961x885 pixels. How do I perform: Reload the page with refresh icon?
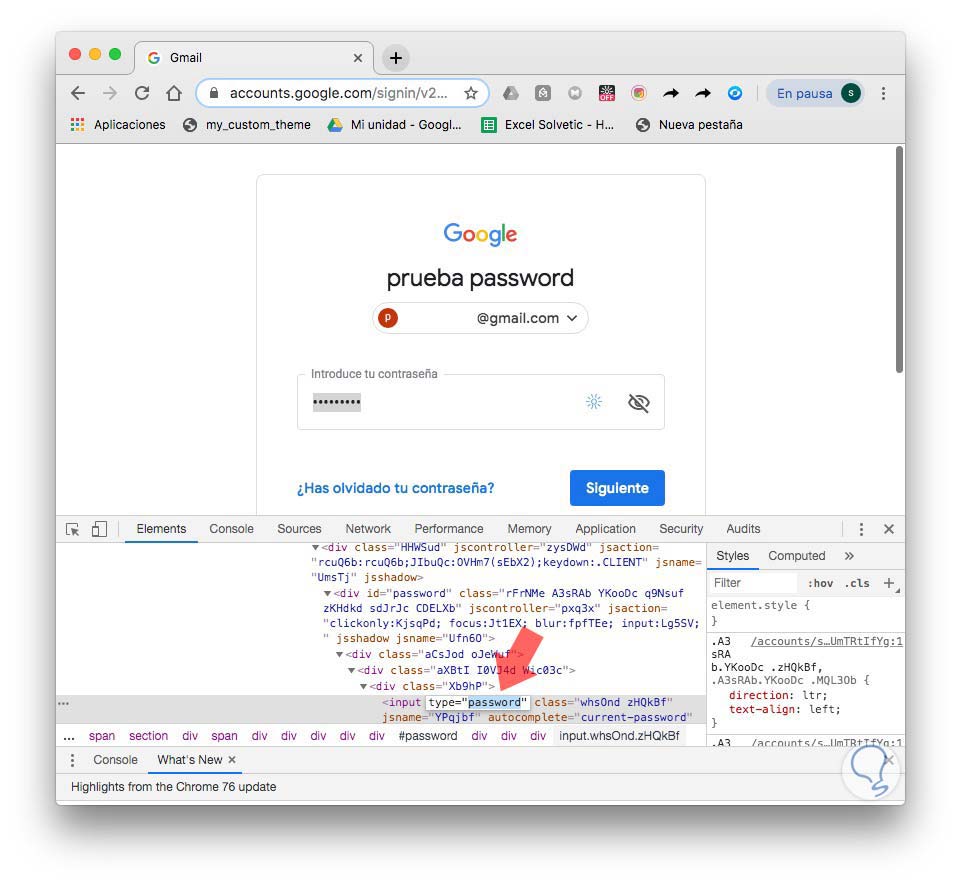pyautogui.click(x=142, y=93)
